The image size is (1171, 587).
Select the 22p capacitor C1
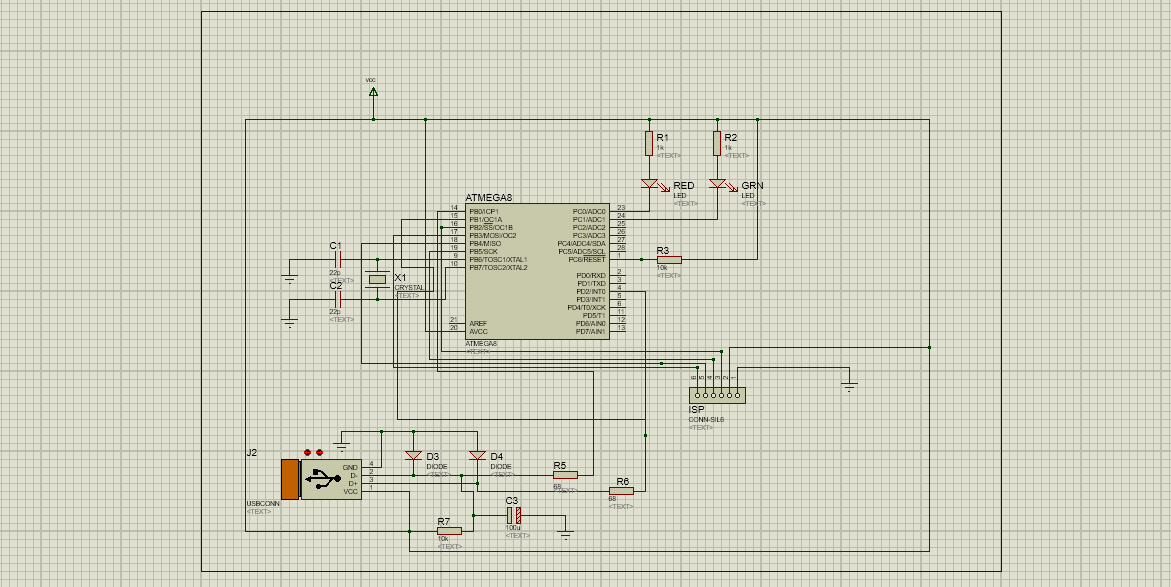pyautogui.click(x=340, y=258)
